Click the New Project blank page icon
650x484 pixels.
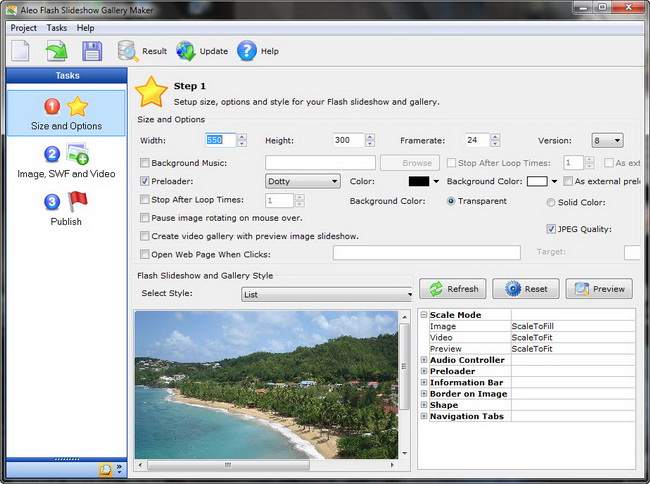click(x=21, y=51)
